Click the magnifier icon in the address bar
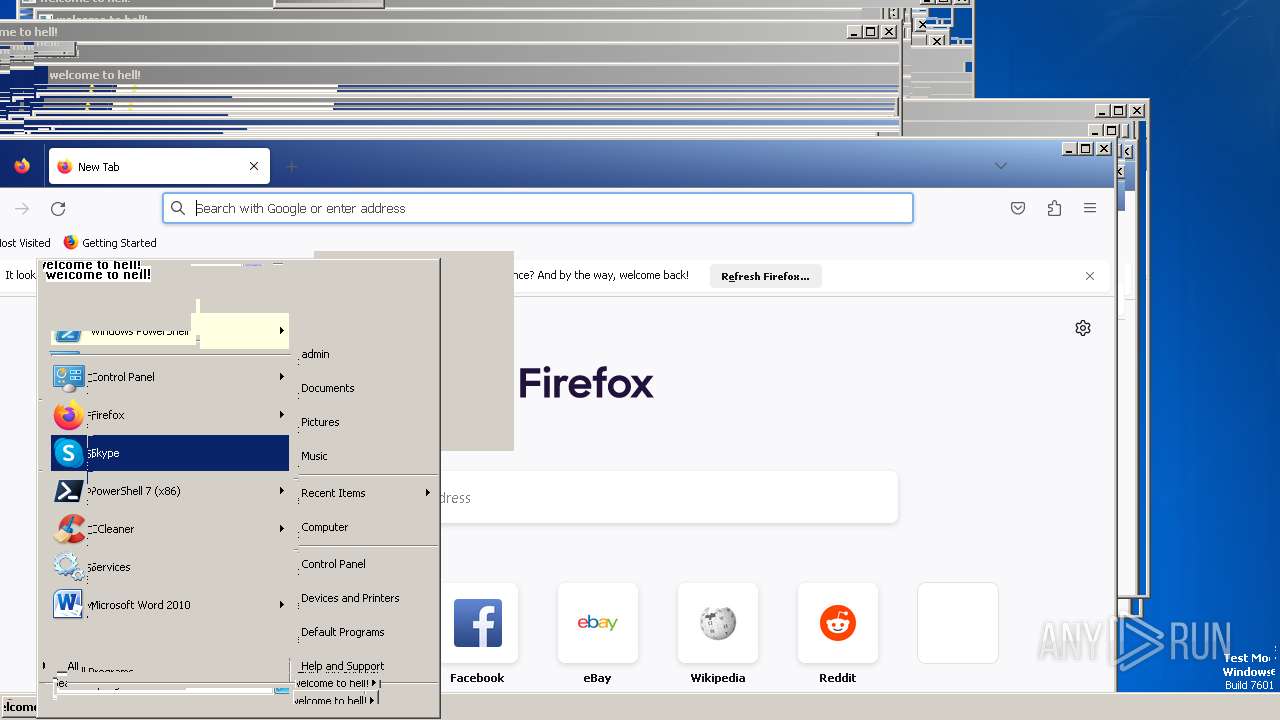The height and width of the screenshot is (720, 1280). point(178,208)
